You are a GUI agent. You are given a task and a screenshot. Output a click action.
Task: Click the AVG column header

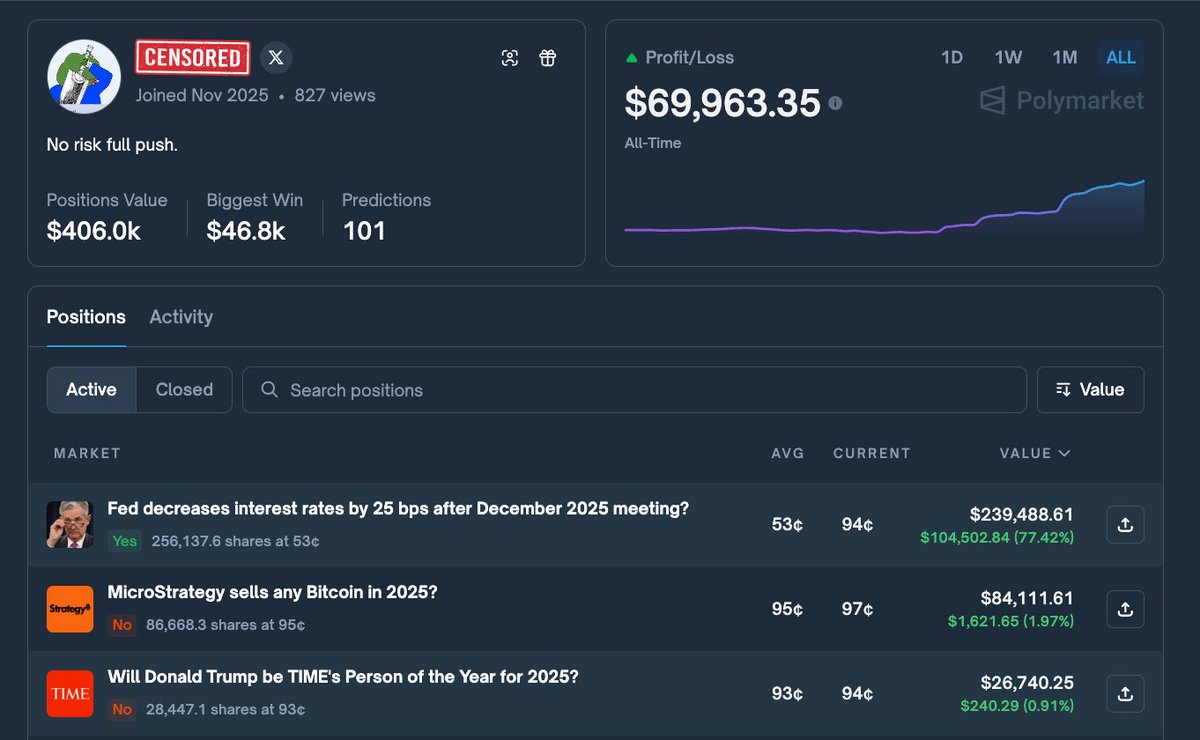point(787,453)
